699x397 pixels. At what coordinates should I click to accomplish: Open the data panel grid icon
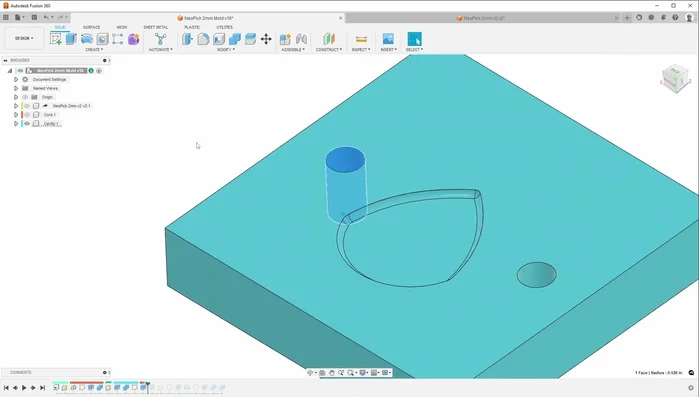[6, 17]
